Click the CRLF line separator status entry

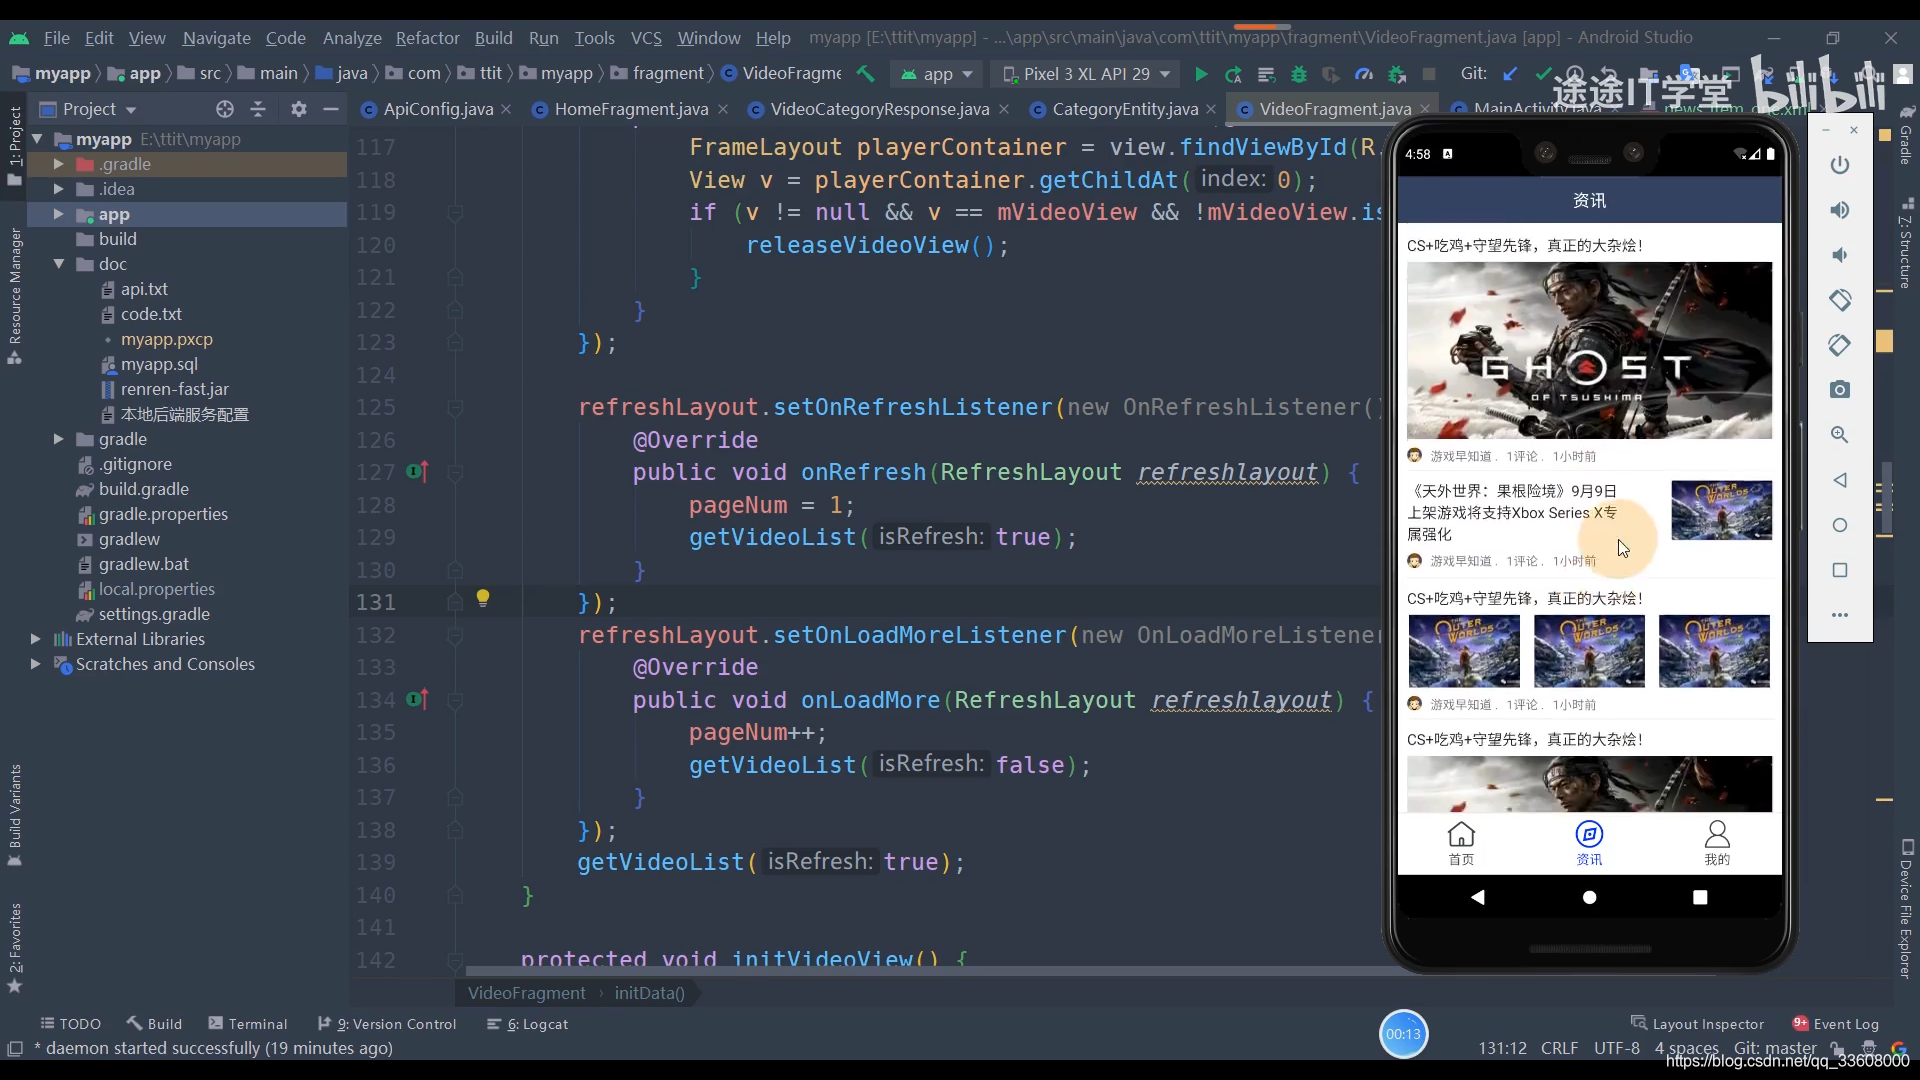point(1559,1048)
